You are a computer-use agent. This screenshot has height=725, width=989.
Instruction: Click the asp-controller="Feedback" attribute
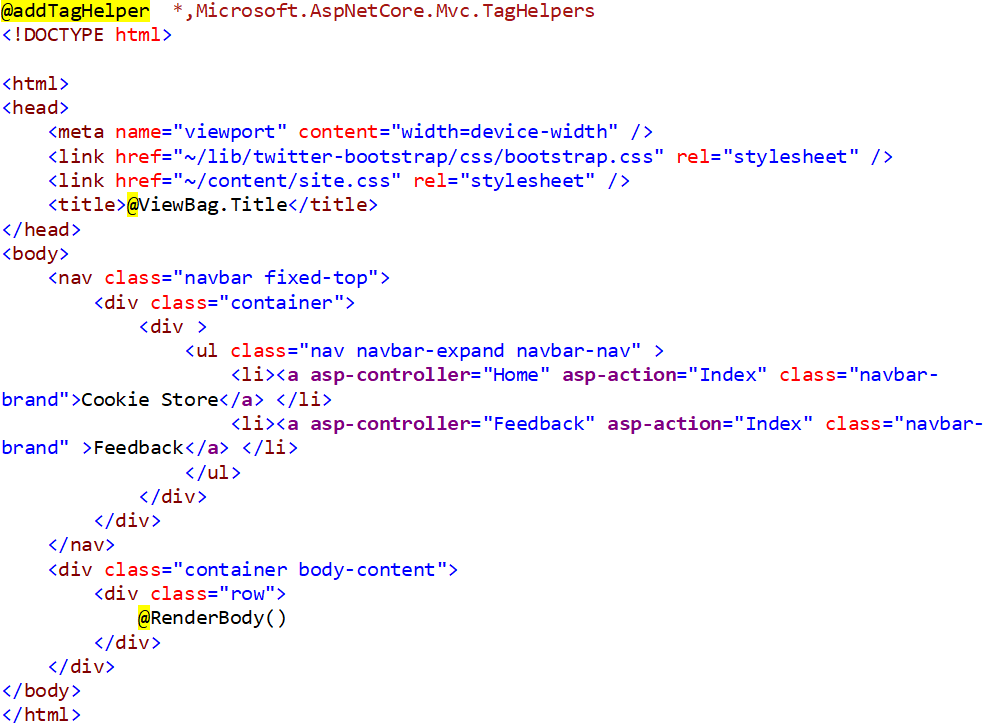[x=453, y=423]
